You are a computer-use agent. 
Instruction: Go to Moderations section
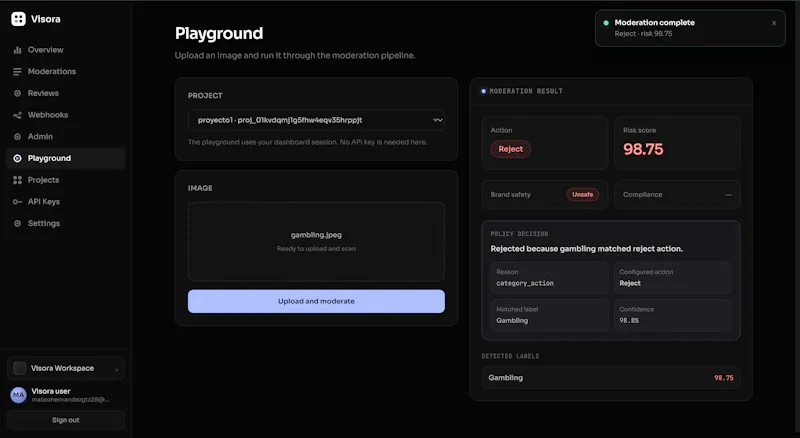point(65,71)
